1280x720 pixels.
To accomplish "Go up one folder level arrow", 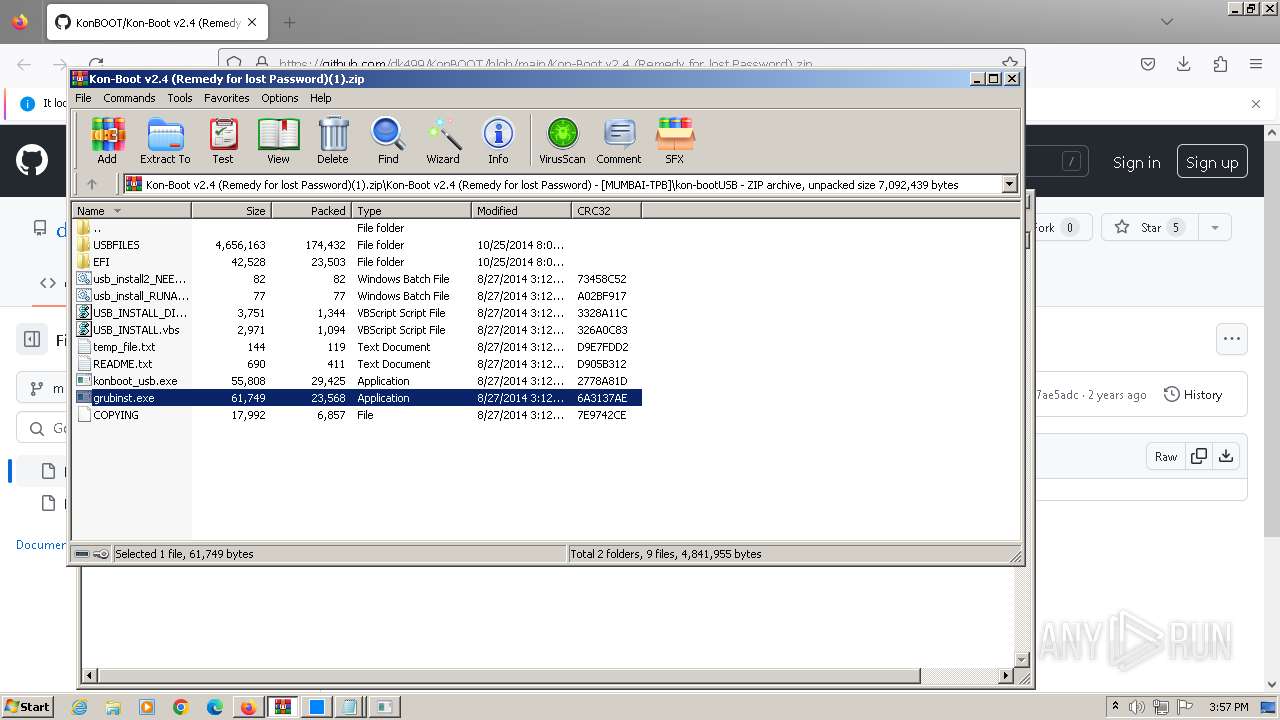I will coord(92,184).
